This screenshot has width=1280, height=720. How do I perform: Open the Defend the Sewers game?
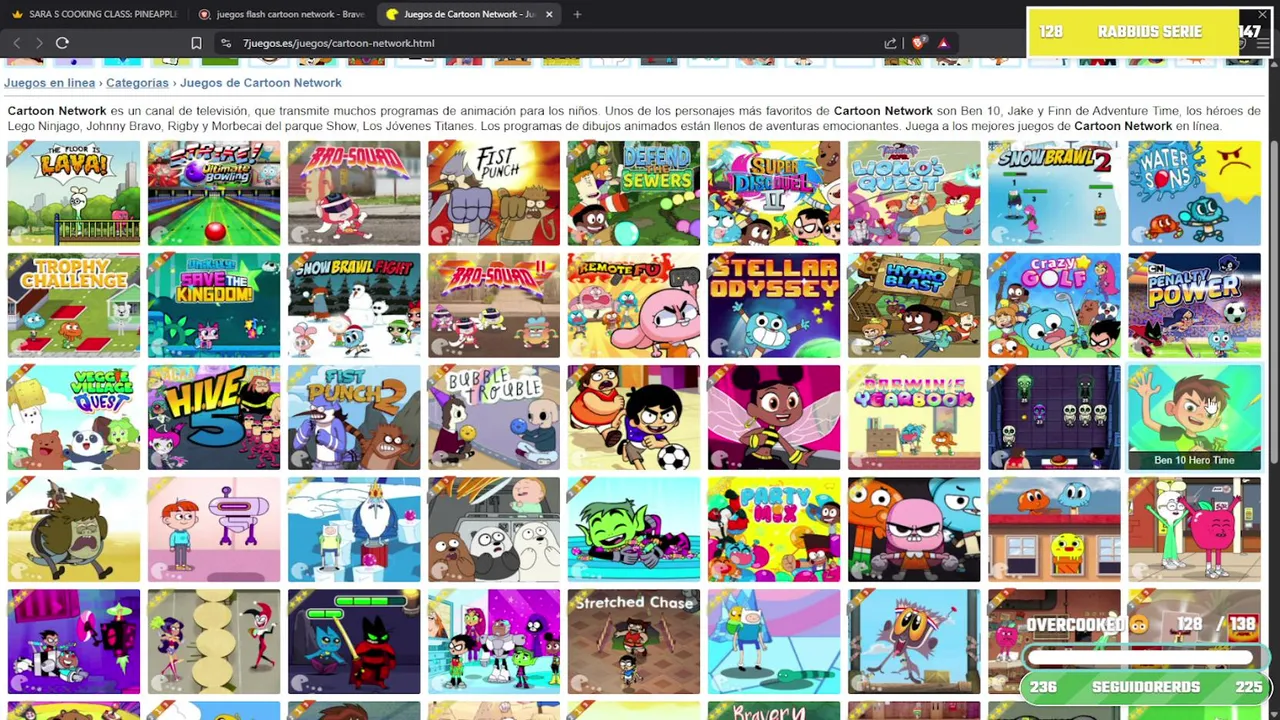pos(634,193)
